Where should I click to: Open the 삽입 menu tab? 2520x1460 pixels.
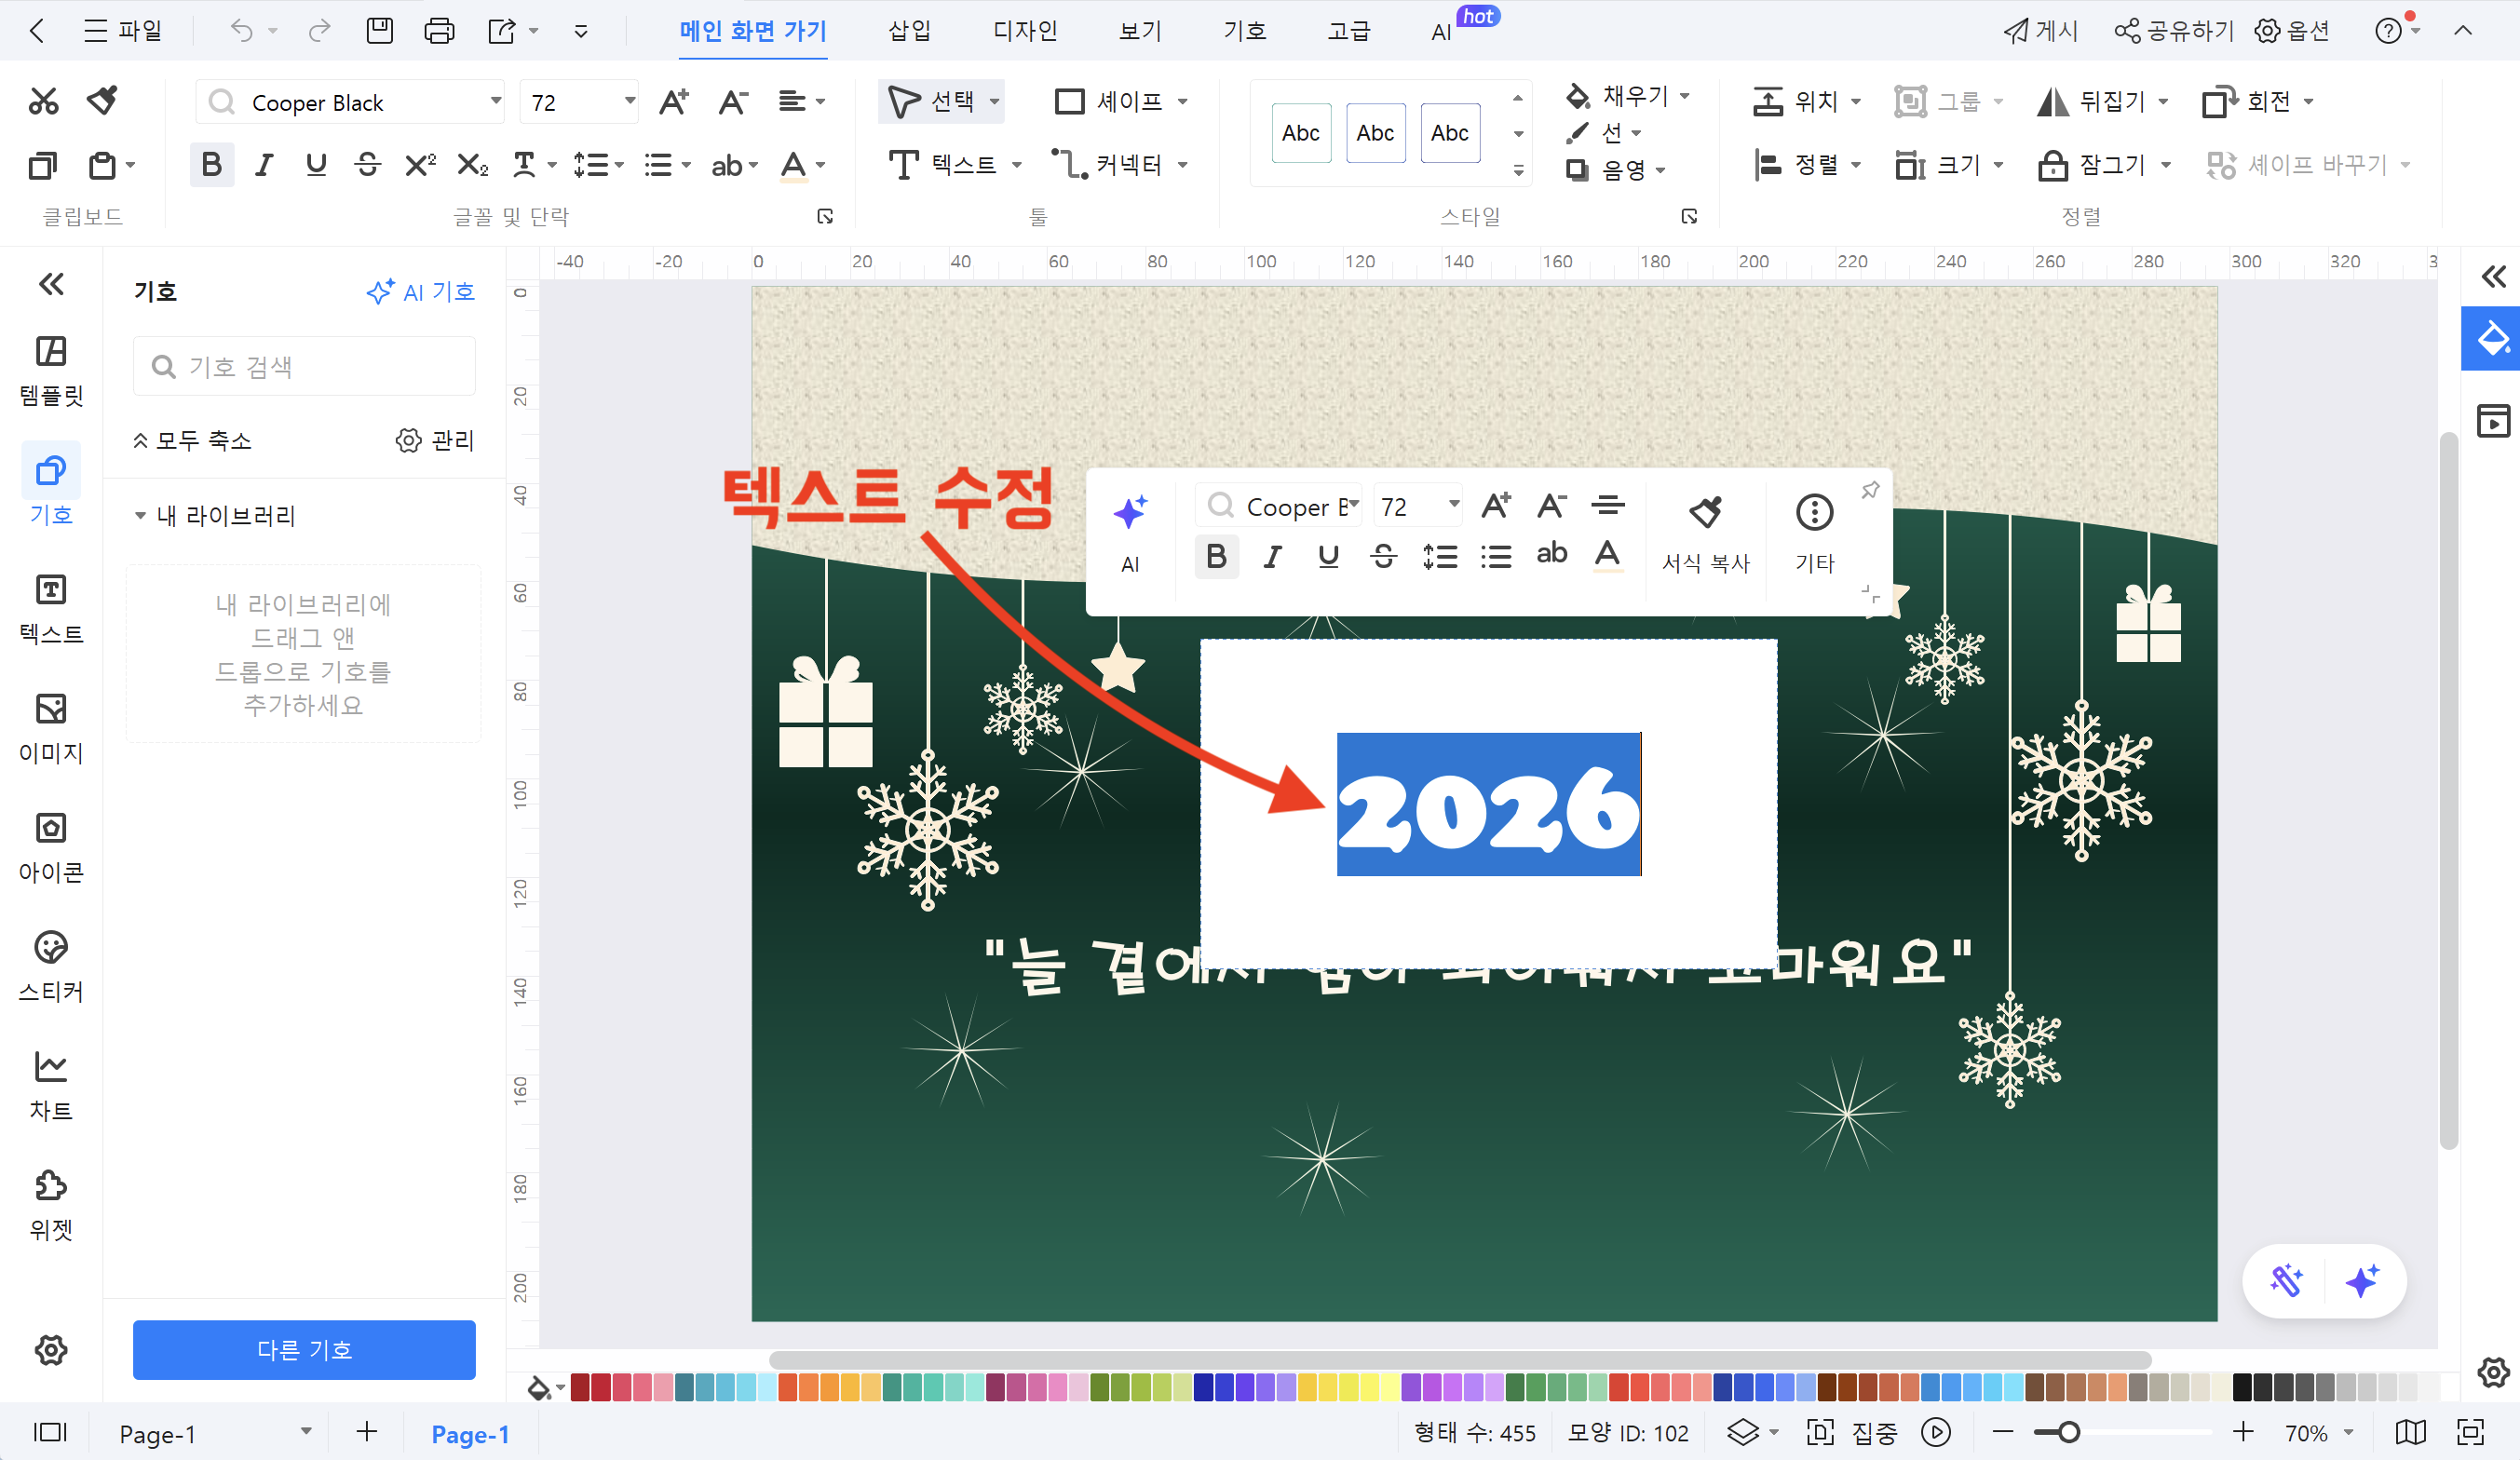908,30
